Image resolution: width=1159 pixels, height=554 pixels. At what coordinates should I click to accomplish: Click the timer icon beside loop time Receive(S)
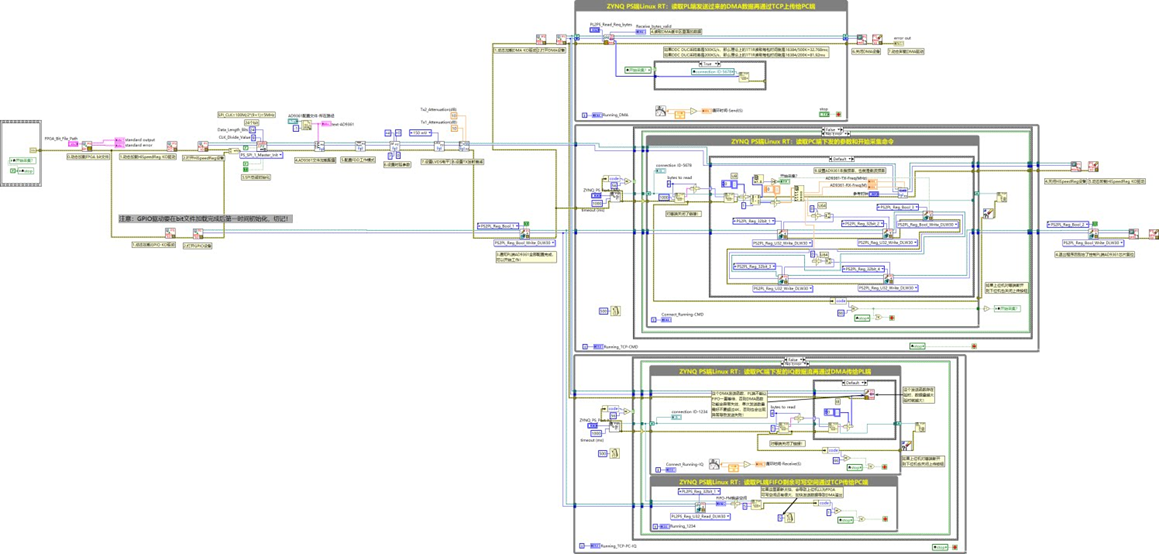click(x=714, y=464)
